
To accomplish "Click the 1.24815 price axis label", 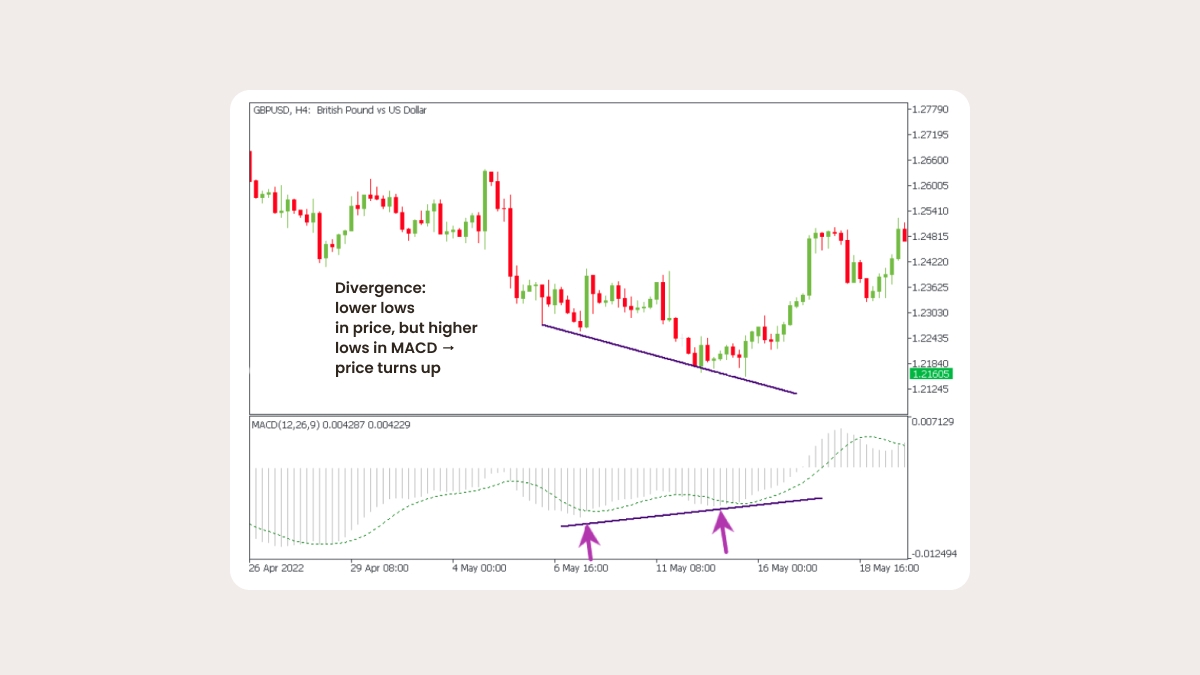I will click(x=930, y=237).
